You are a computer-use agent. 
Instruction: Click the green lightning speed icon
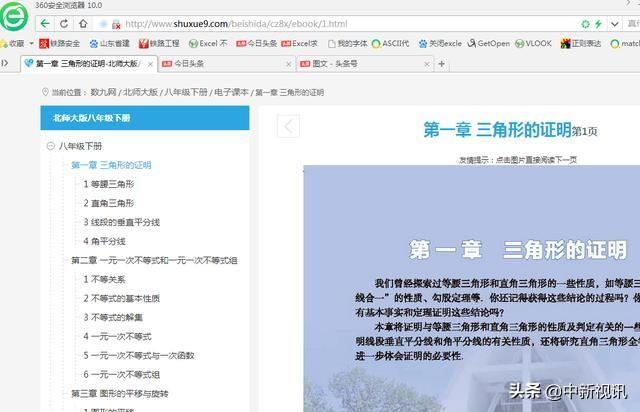pyautogui.click(x=598, y=24)
